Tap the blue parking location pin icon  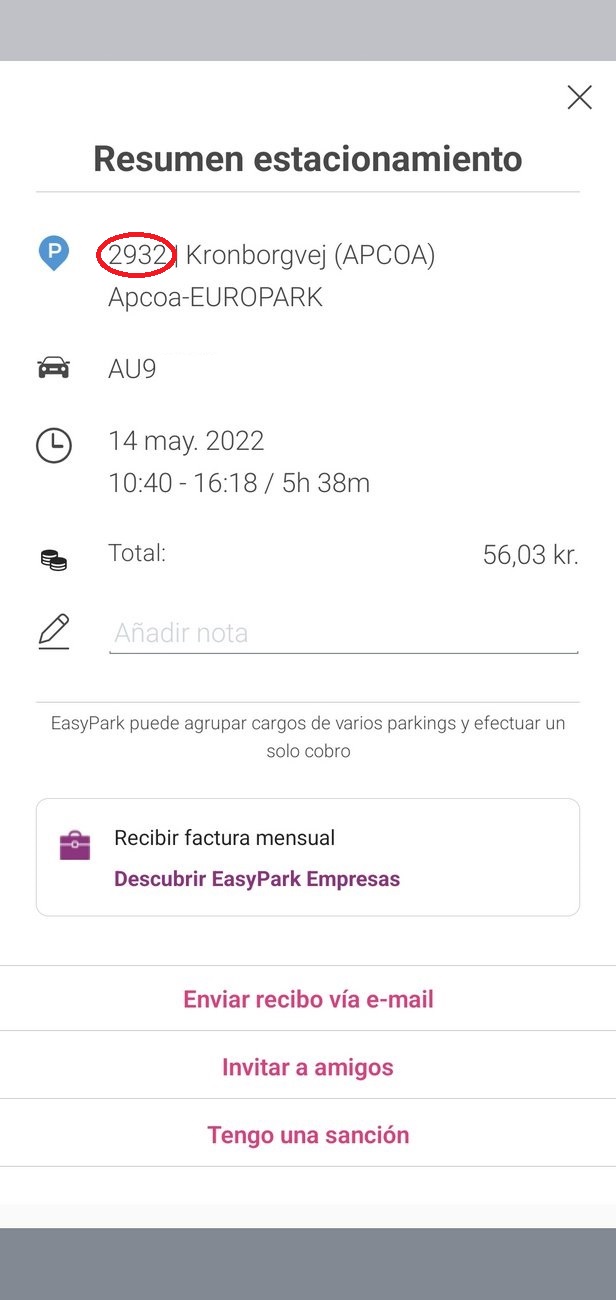pos(54,253)
